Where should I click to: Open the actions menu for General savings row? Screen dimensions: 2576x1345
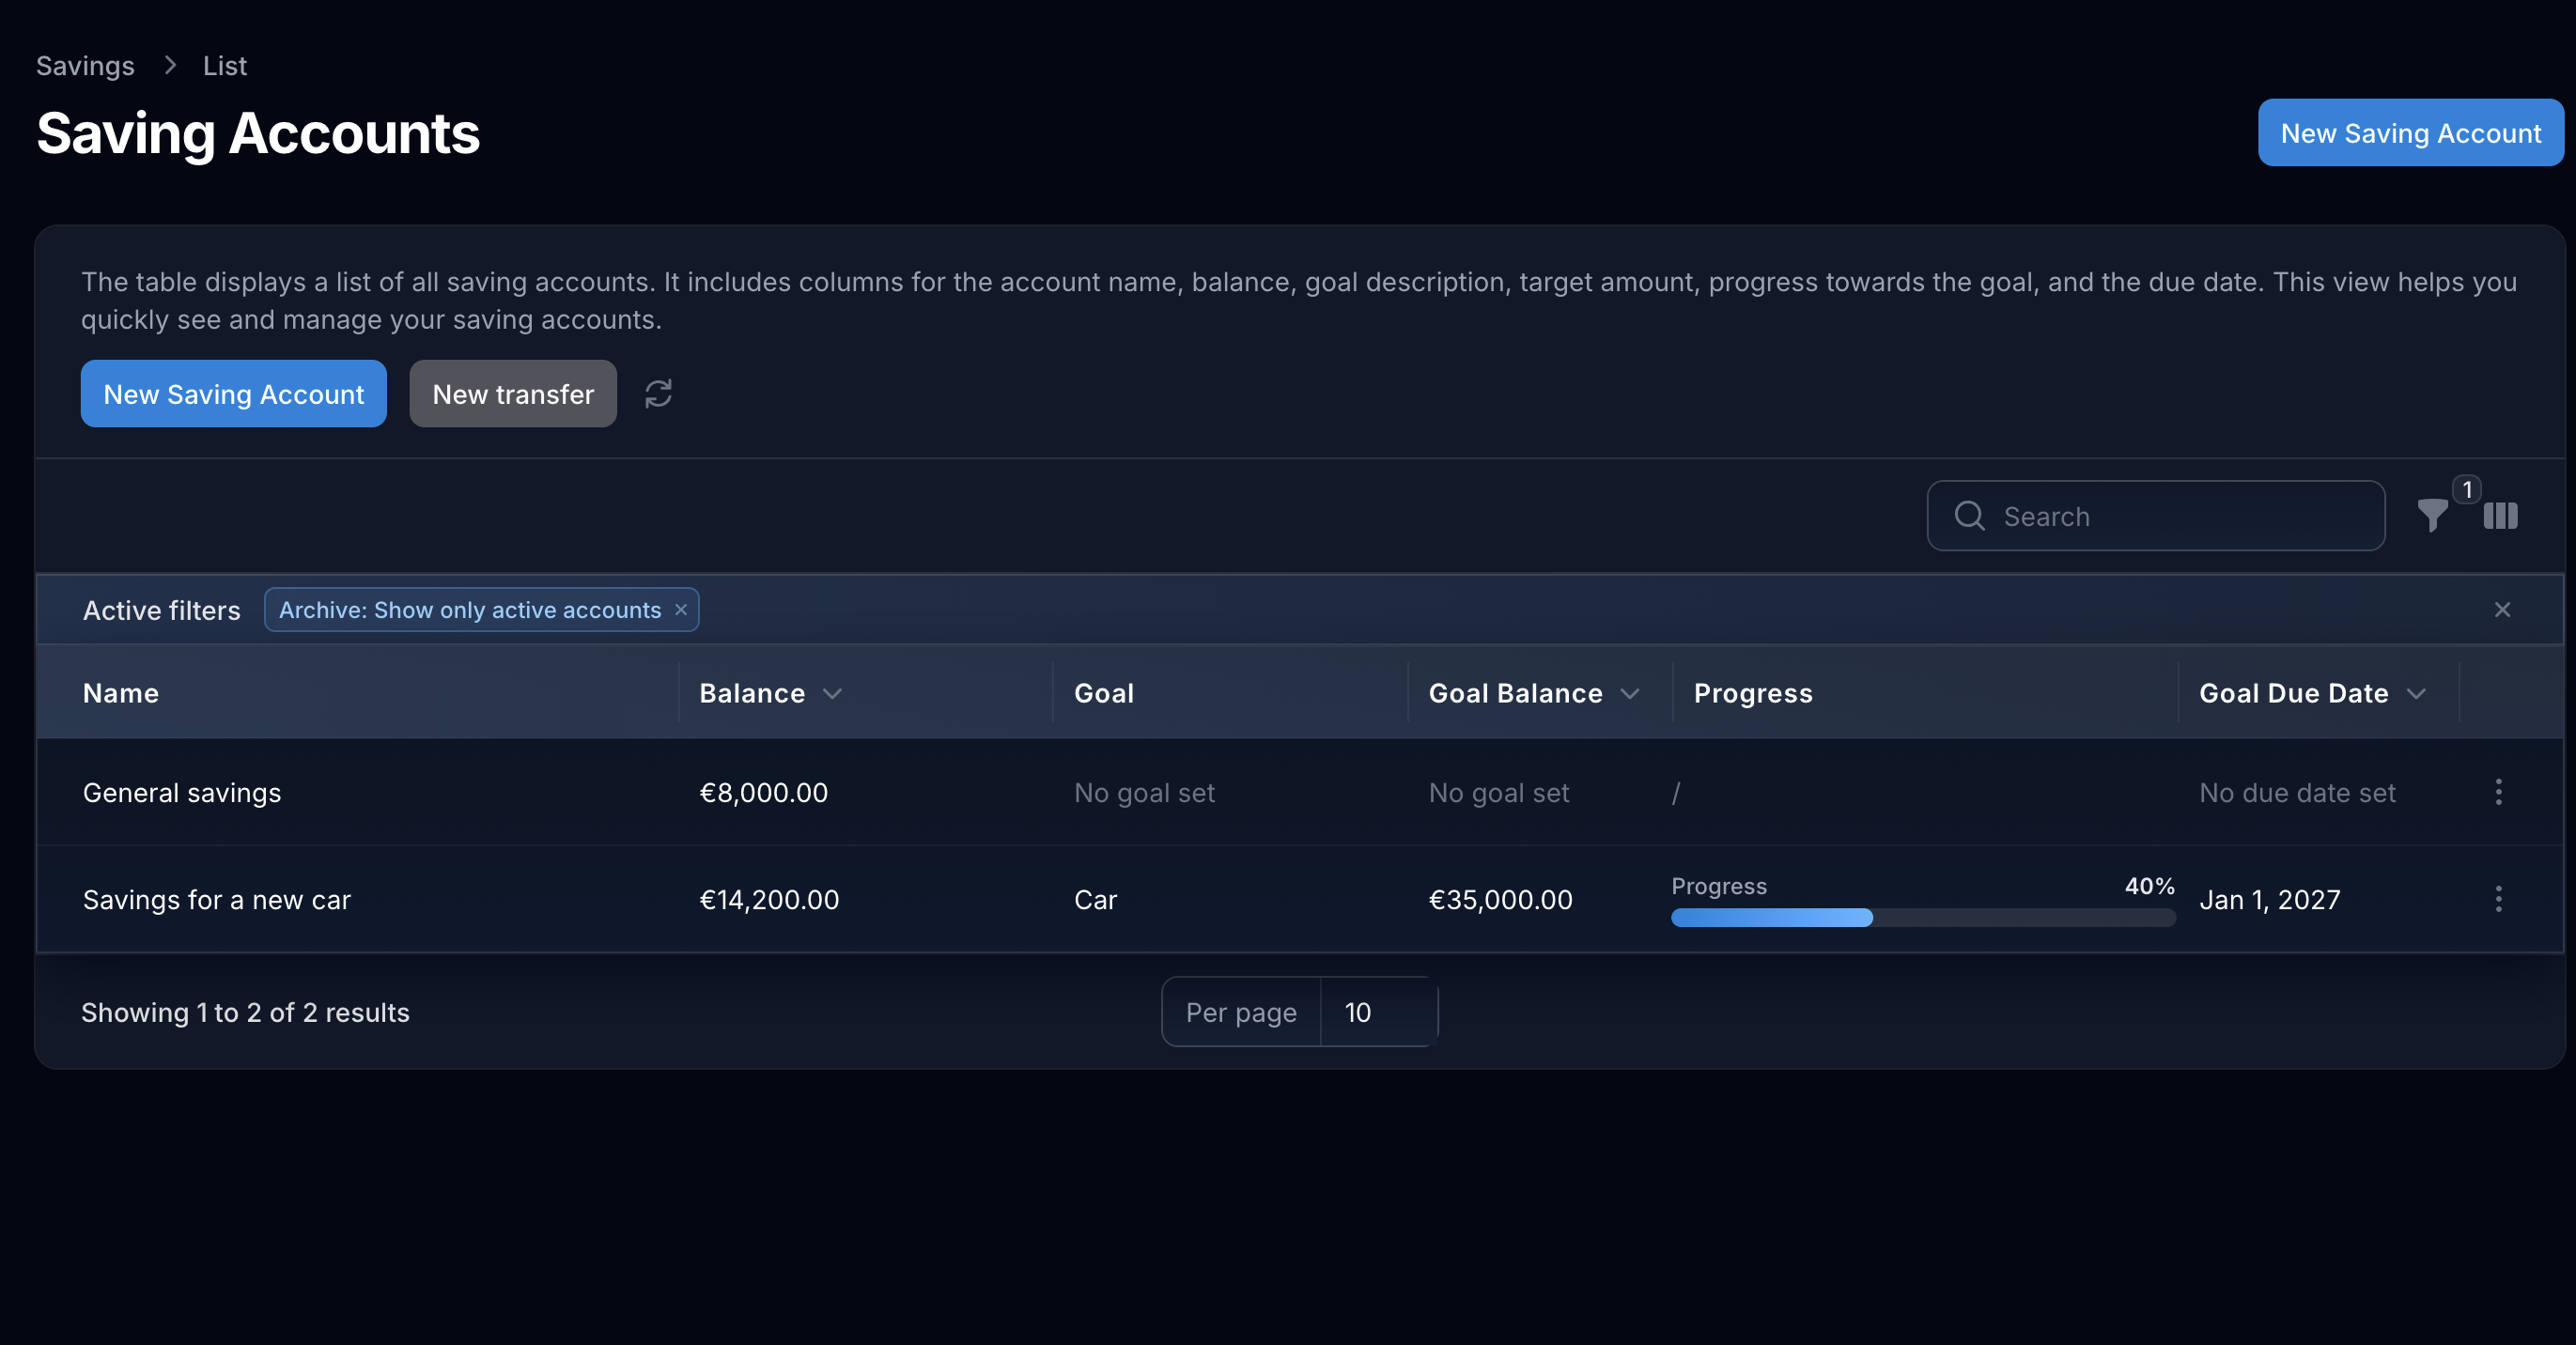pos(2498,792)
